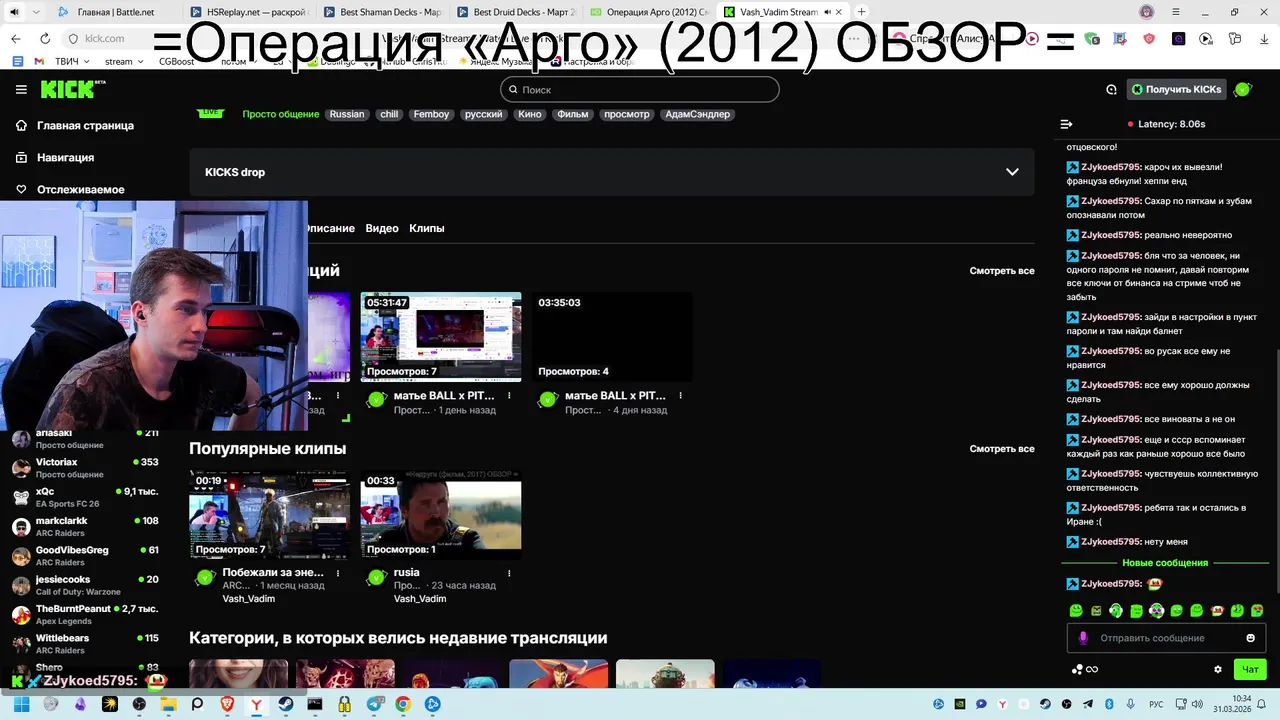Open Google Chrome from the taskbar
This screenshot has height=720, width=1280.
click(x=403, y=704)
